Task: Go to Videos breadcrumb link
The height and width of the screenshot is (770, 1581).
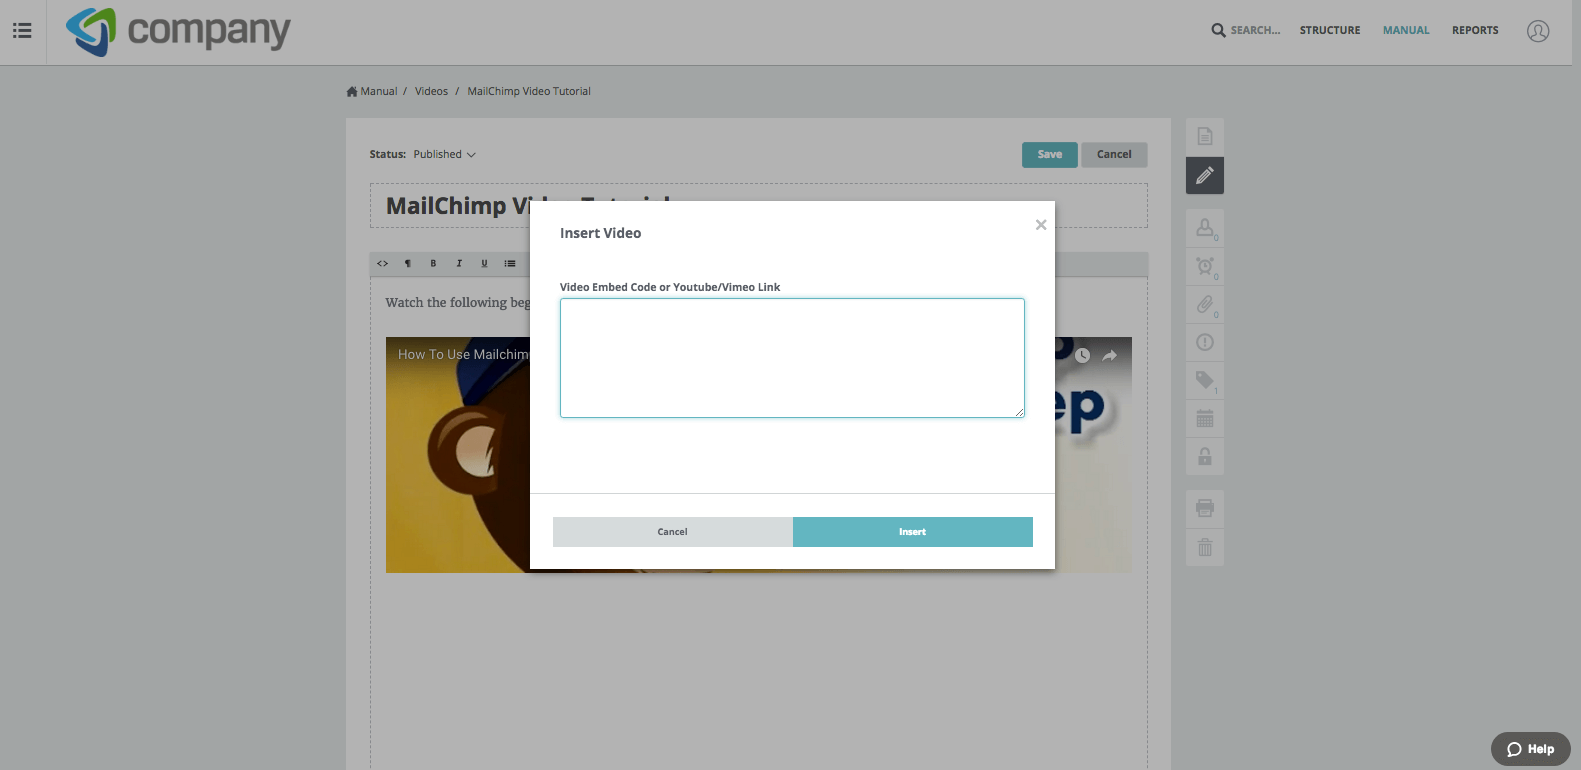Action: [432, 92]
